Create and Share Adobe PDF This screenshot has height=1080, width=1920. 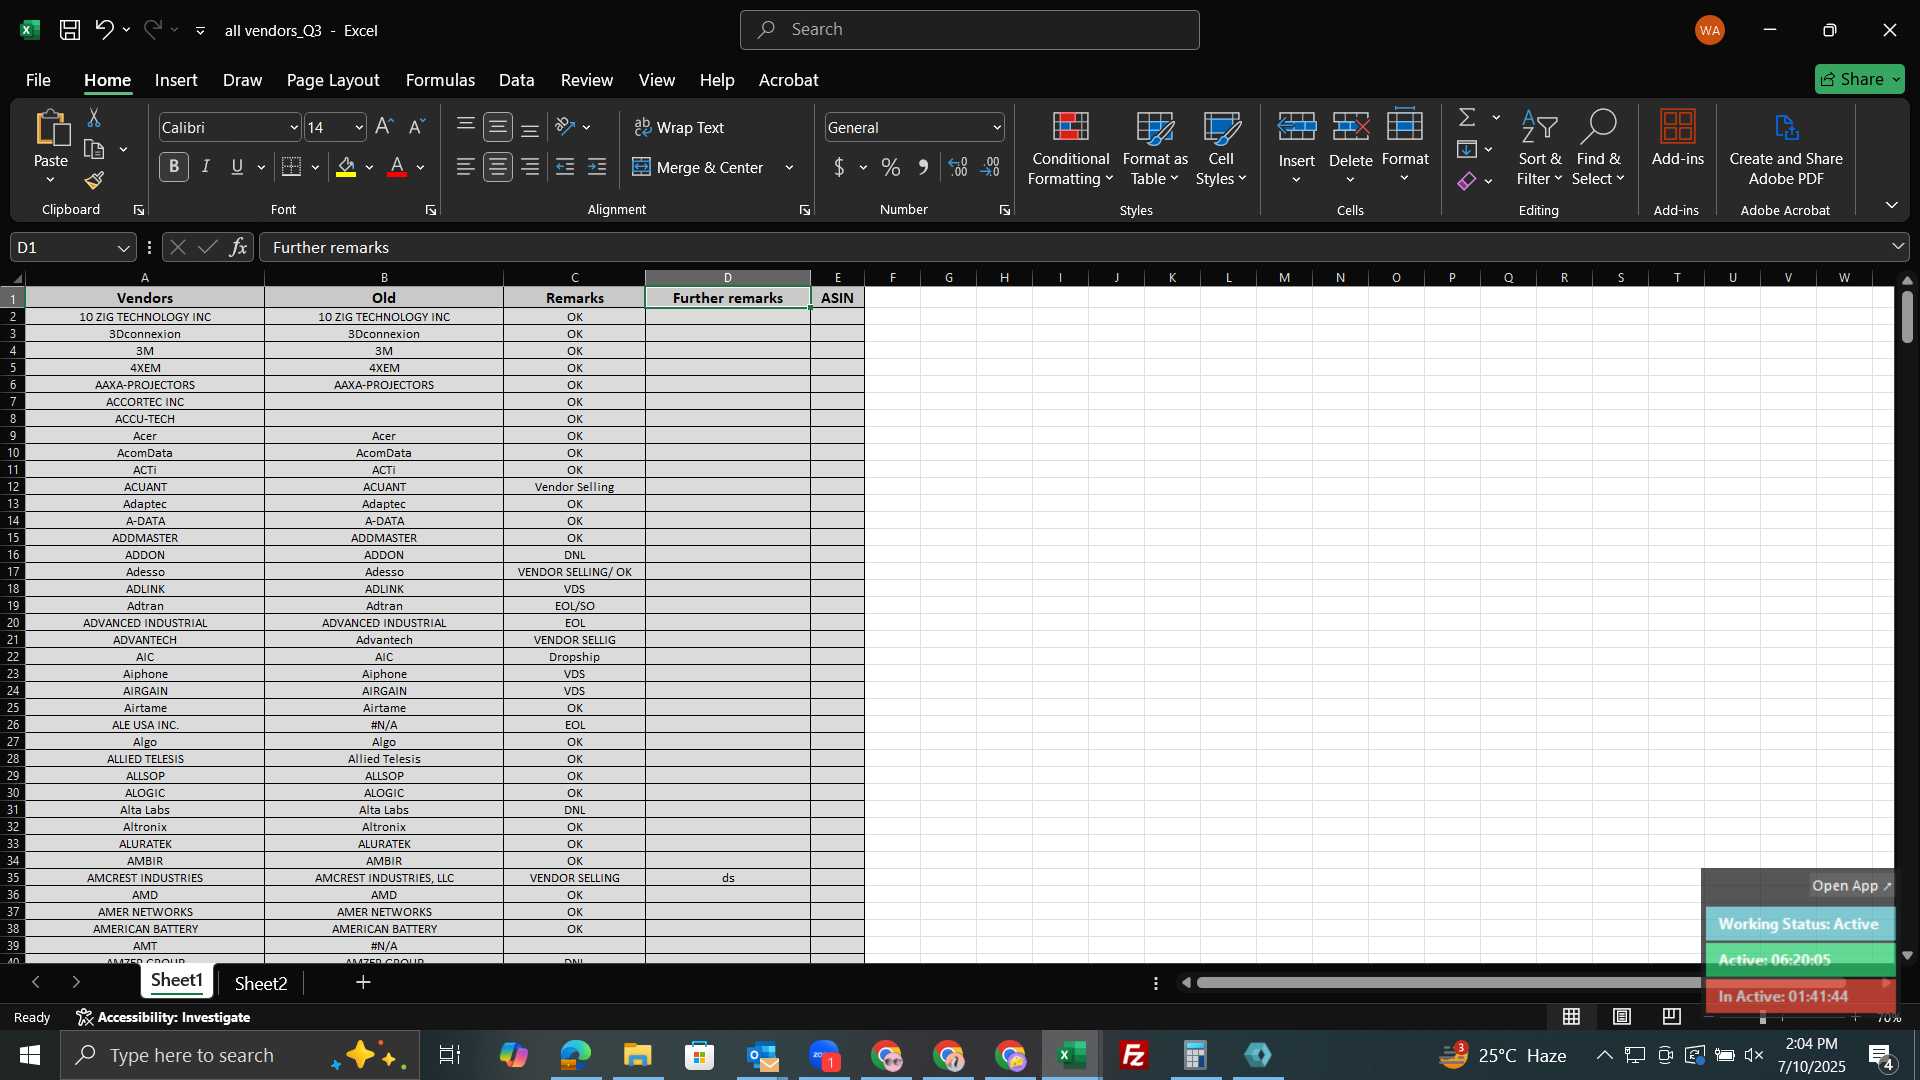pos(1786,148)
